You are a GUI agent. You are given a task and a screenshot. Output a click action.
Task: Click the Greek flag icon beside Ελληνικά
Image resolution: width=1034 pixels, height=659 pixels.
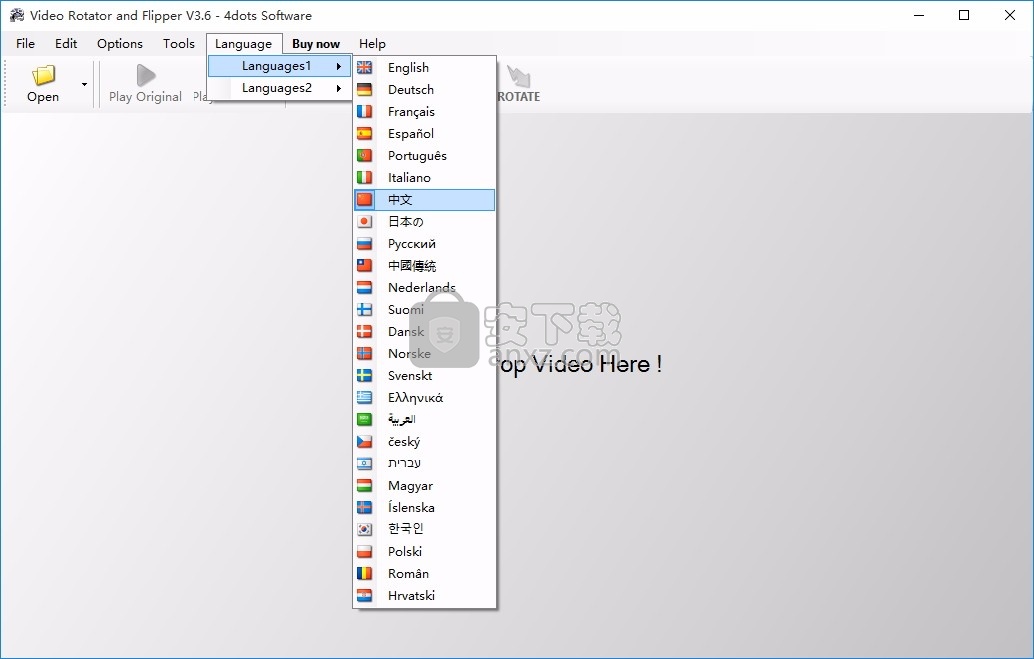click(364, 397)
